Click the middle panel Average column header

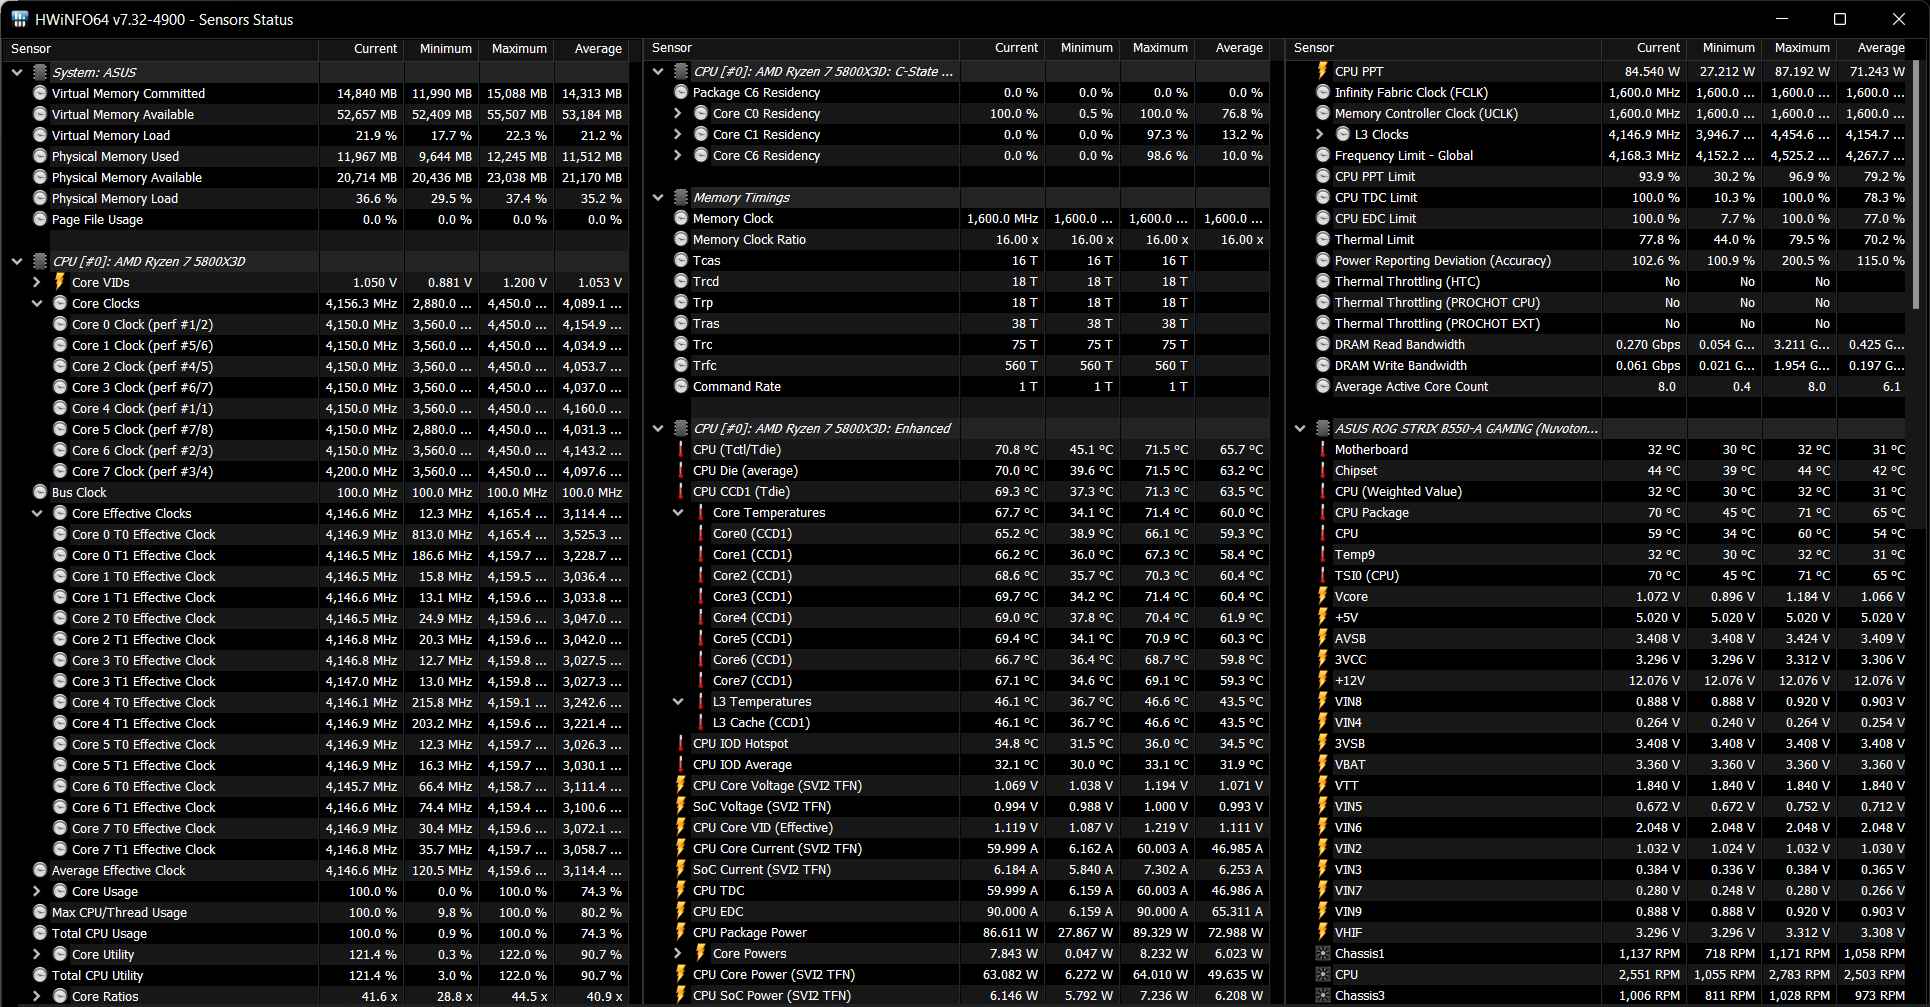pos(1233,47)
